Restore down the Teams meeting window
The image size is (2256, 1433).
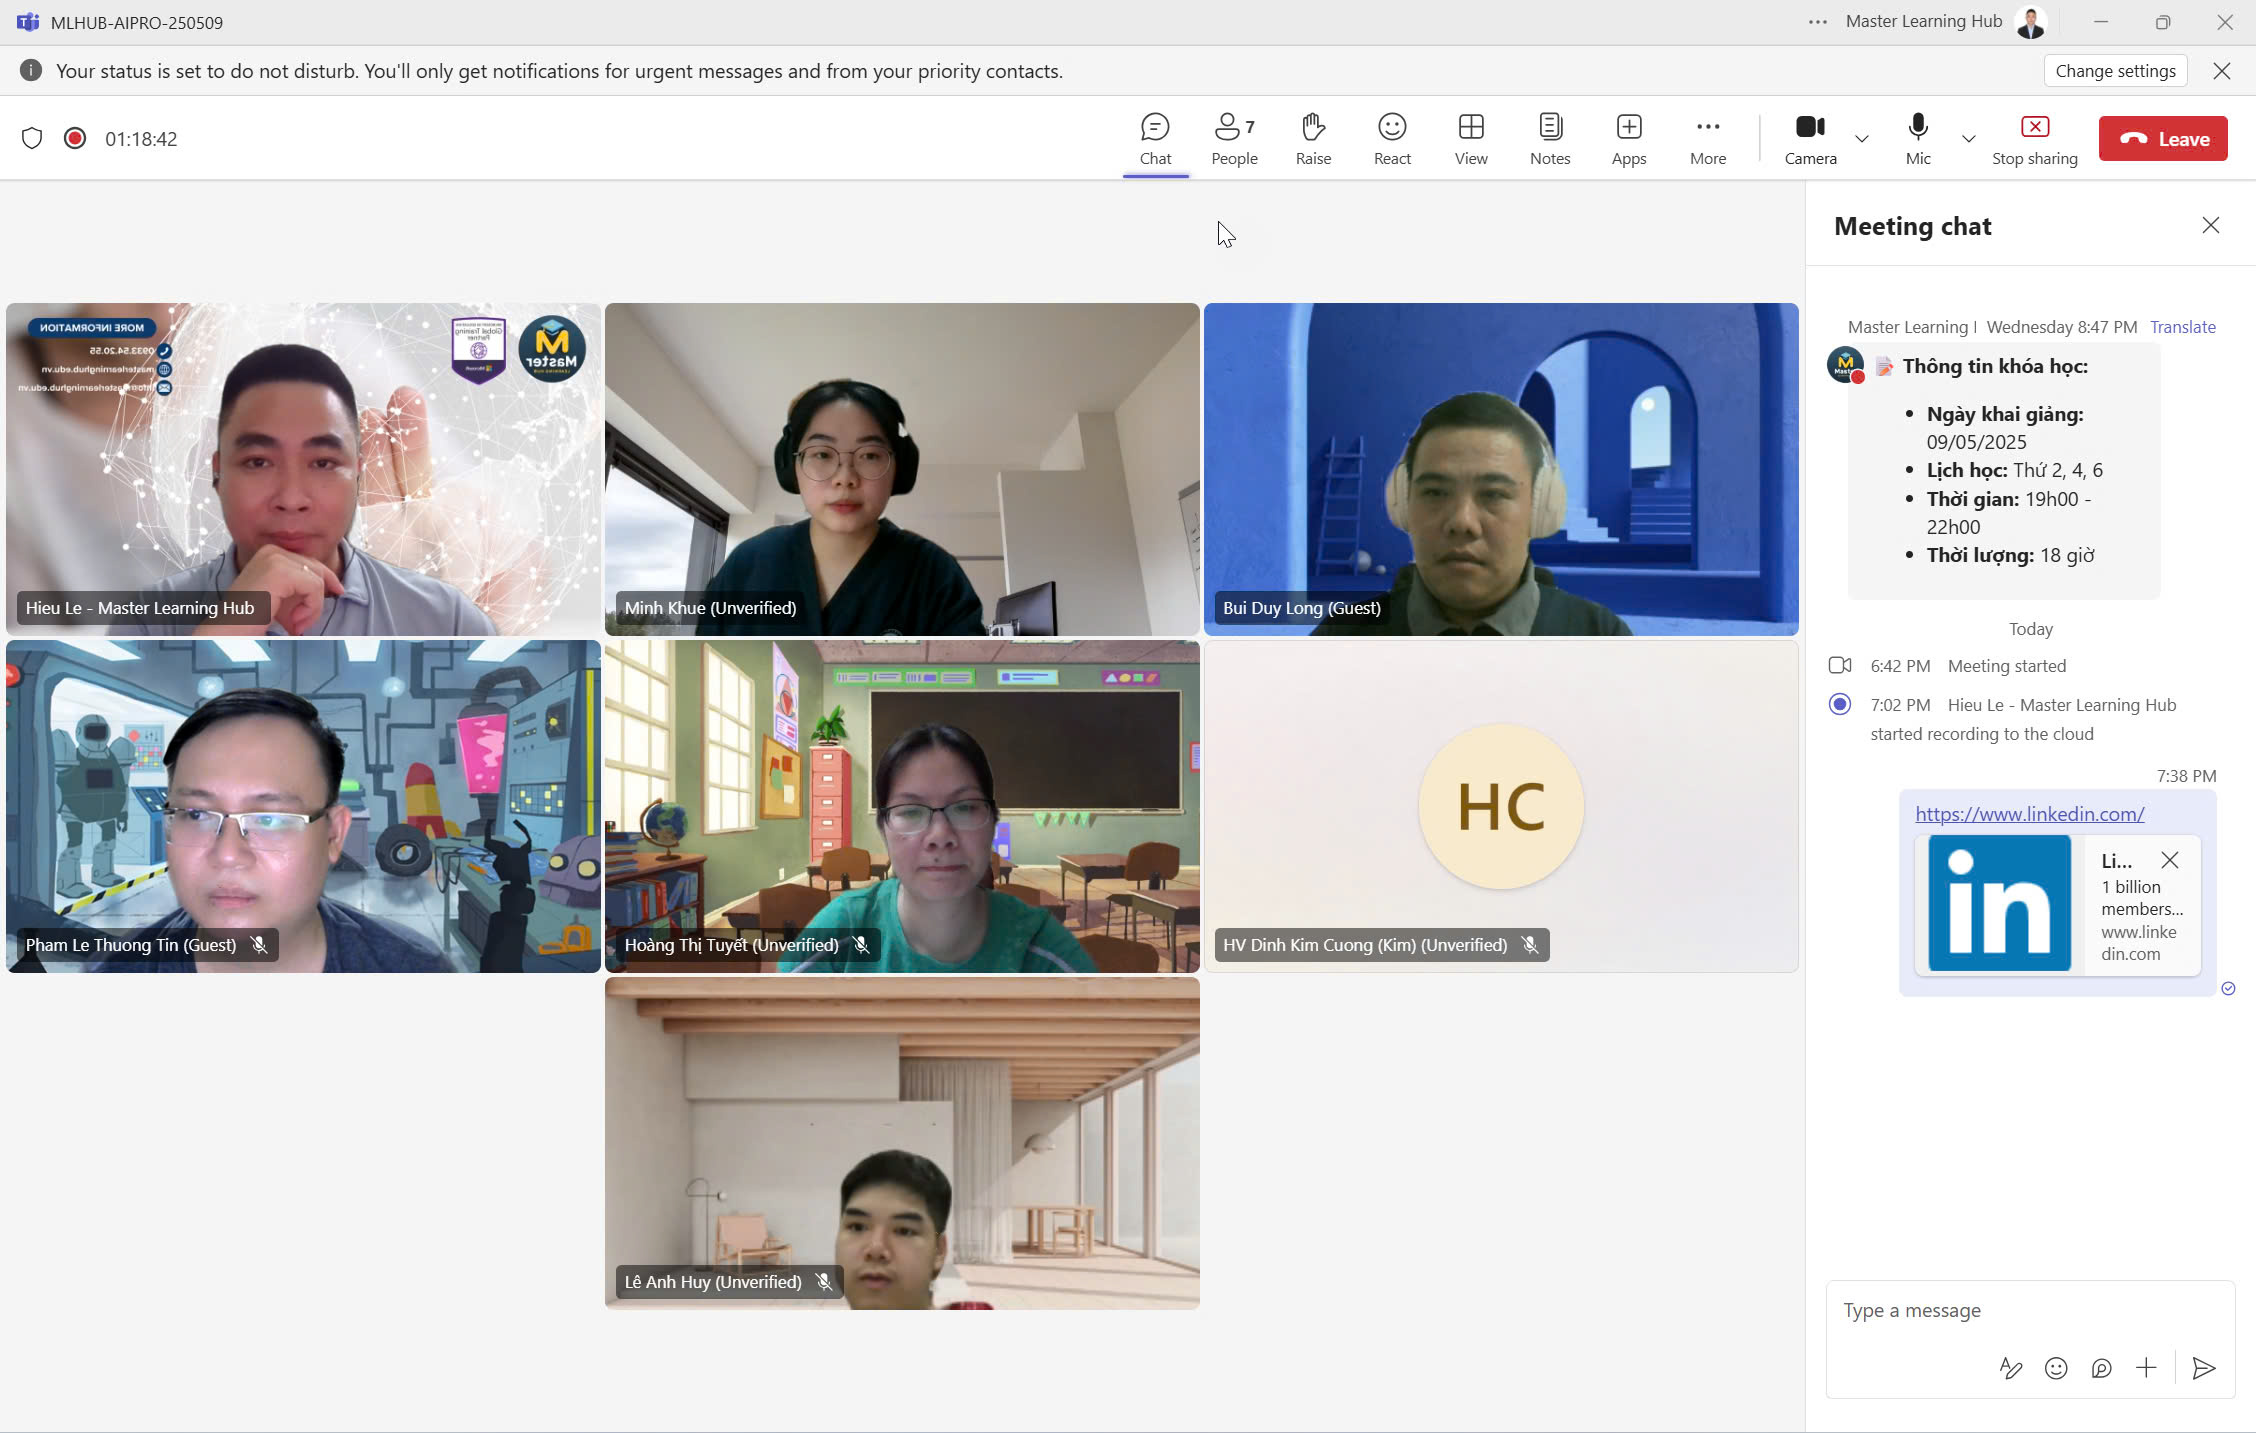point(2163,22)
